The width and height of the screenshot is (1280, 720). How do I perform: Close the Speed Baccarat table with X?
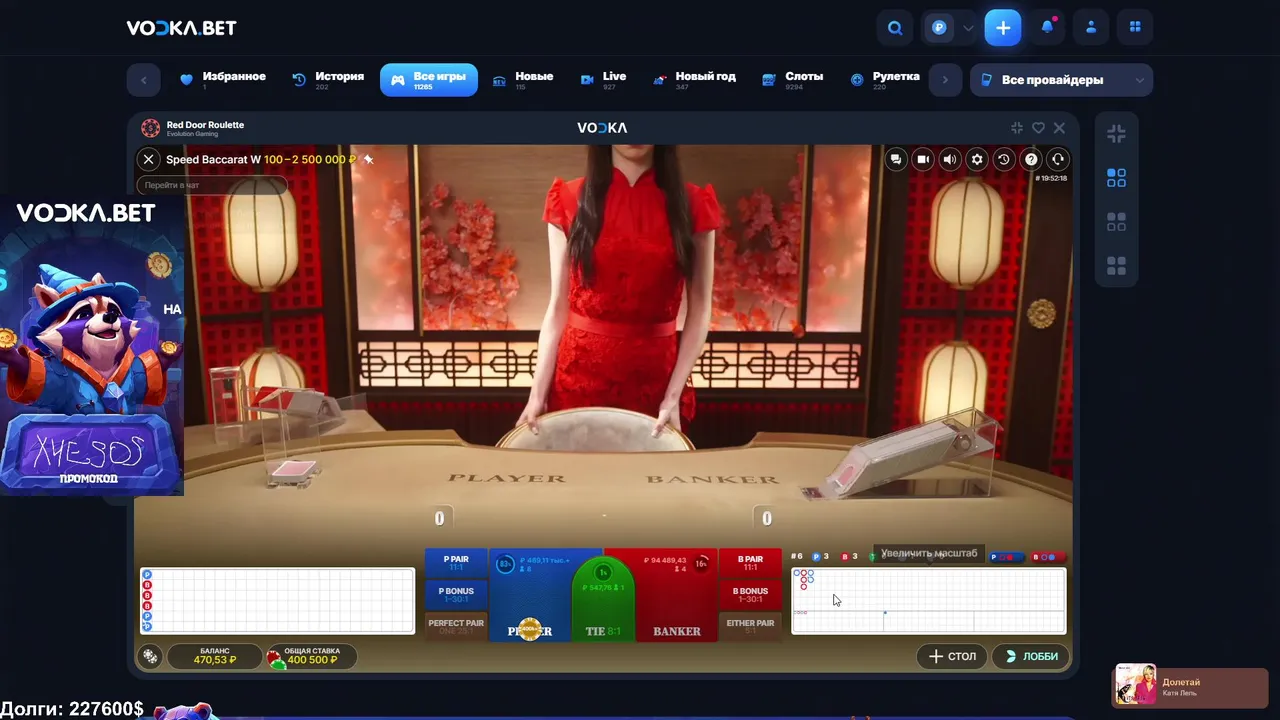click(x=148, y=159)
